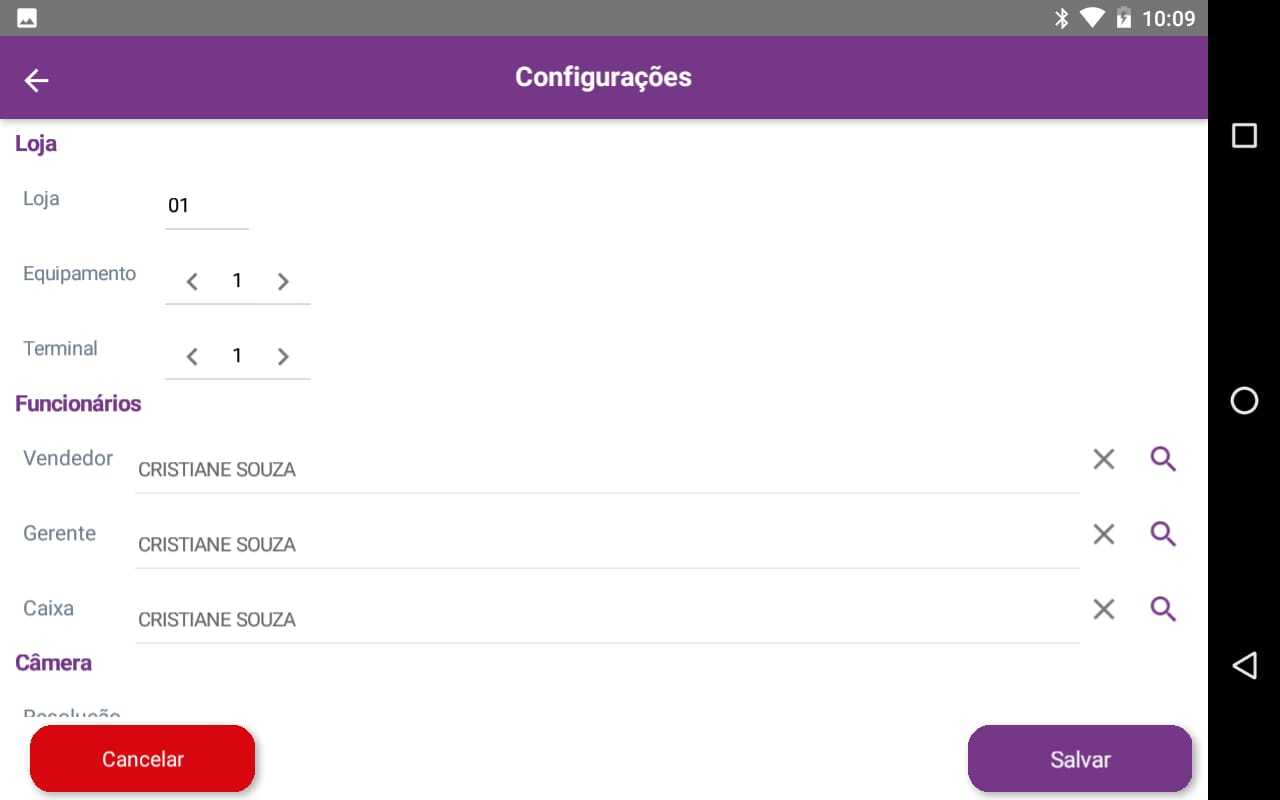Click the red Cancelar button
Image resolution: width=1280 pixels, height=800 pixels.
click(143, 759)
